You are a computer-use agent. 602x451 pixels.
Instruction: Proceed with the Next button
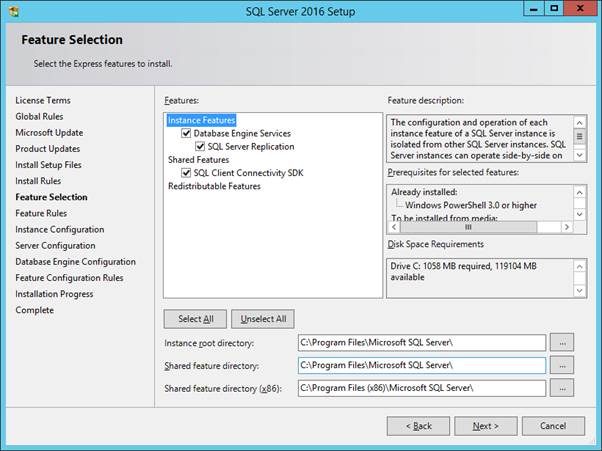[x=486, y=426]
